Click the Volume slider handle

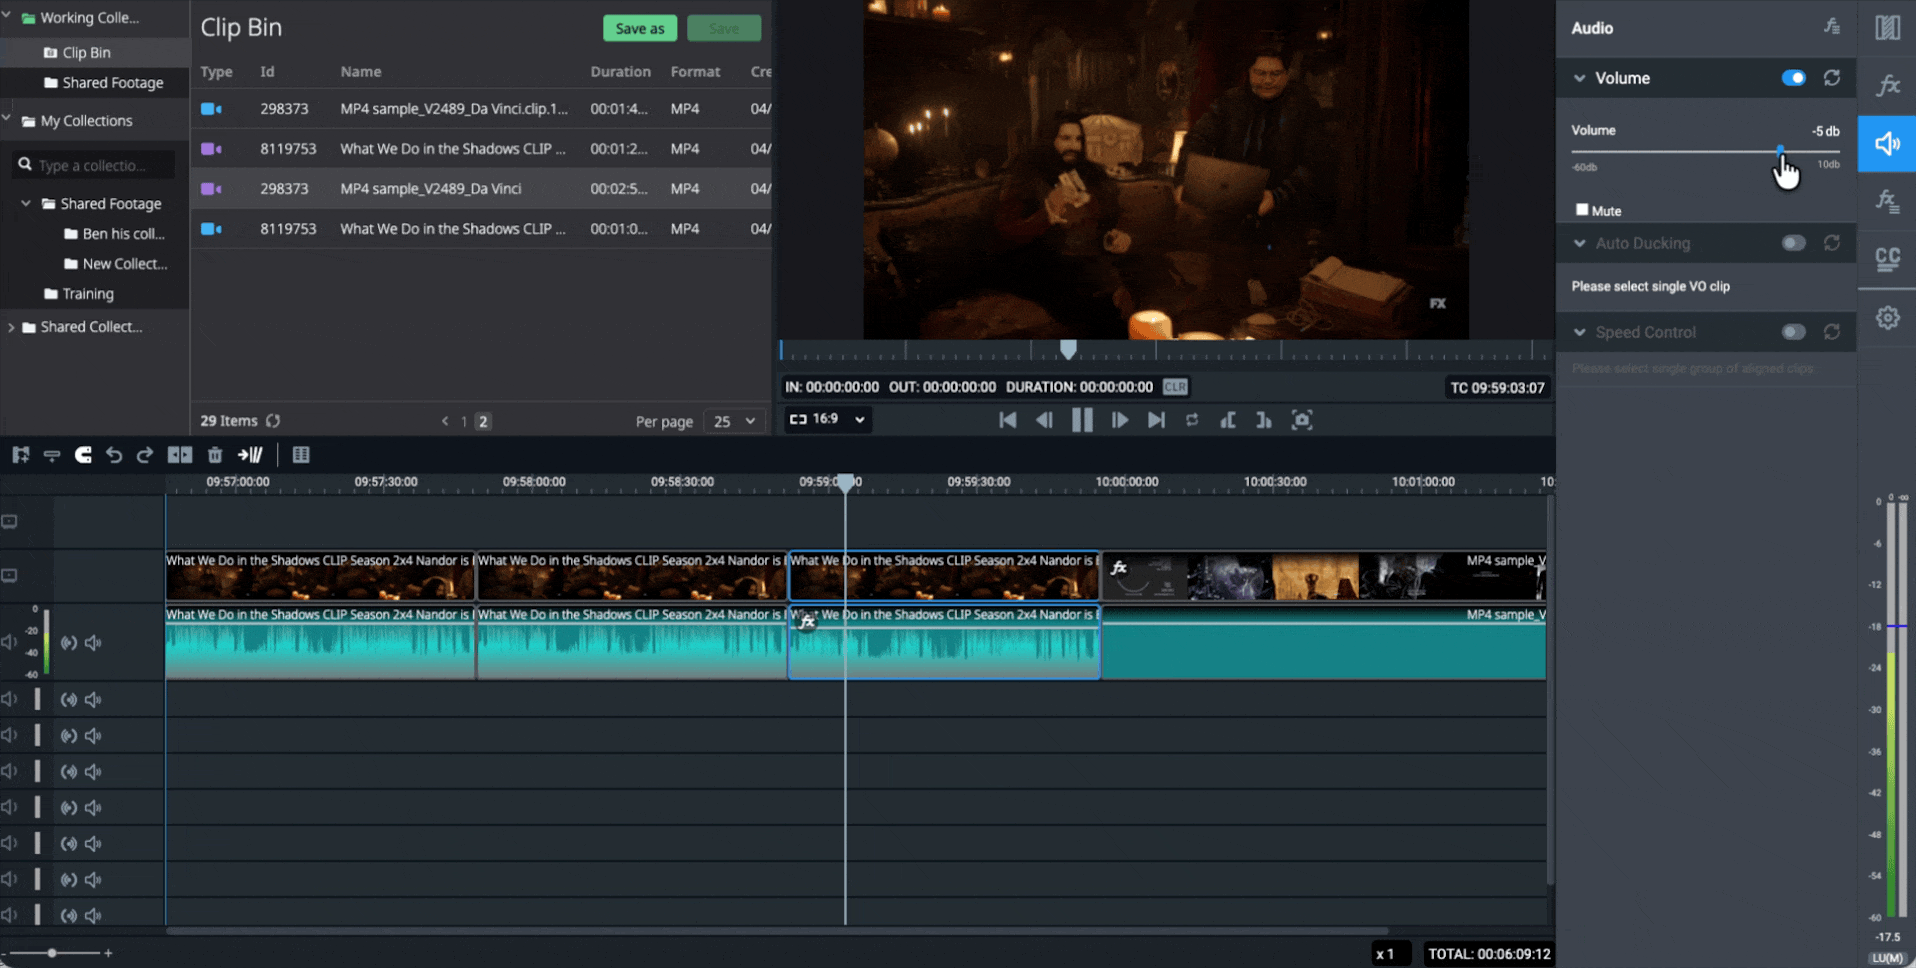pyautogui.click(x=1780, y=151)
